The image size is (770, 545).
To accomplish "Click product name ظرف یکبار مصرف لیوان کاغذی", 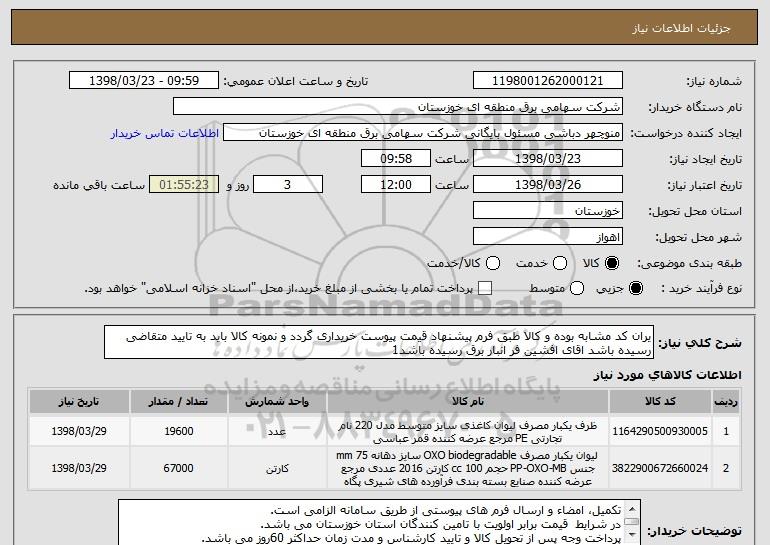I will click(x=468, y=432).
